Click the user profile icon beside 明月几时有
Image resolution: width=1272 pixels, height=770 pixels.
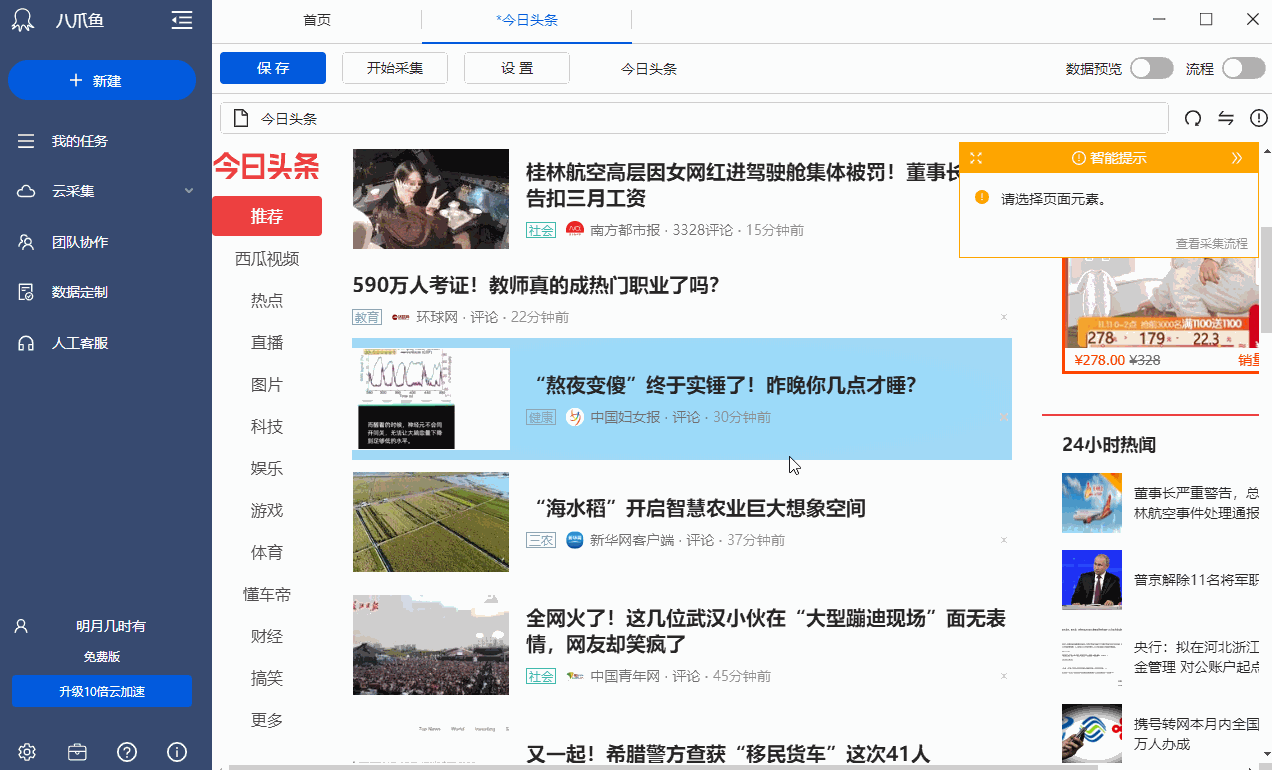(x=20, y=626)
